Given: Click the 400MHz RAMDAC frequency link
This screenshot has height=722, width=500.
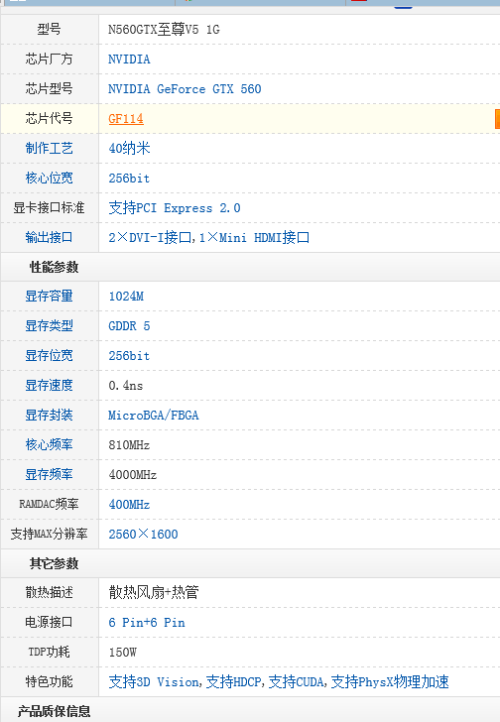Looking at the screenshot, I should (129, 505).
